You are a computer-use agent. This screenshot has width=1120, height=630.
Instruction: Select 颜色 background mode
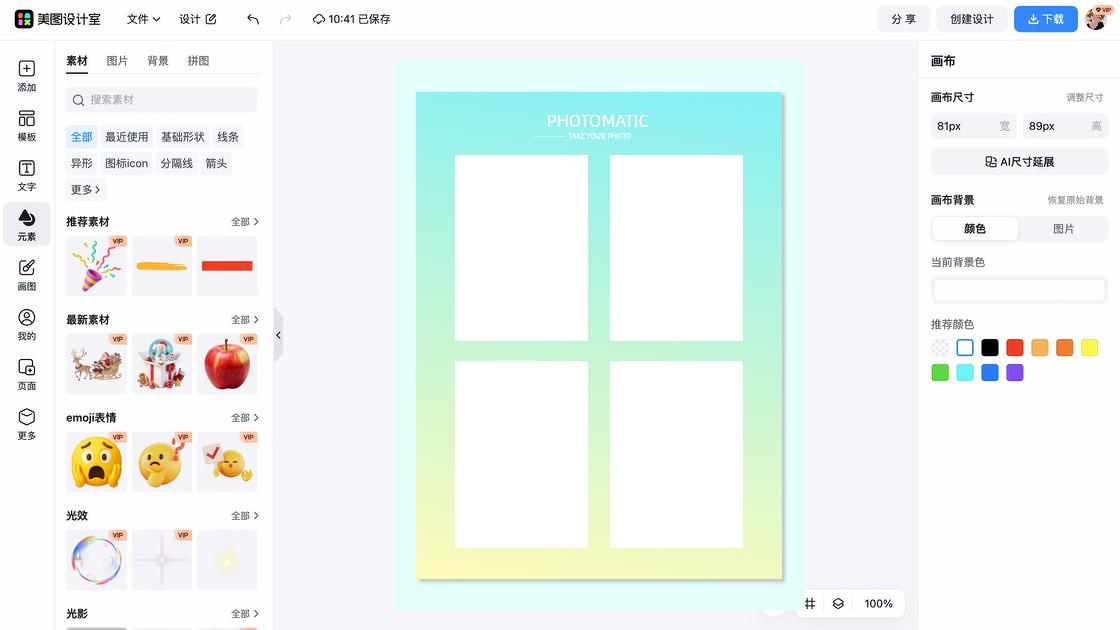coord(975,229)
